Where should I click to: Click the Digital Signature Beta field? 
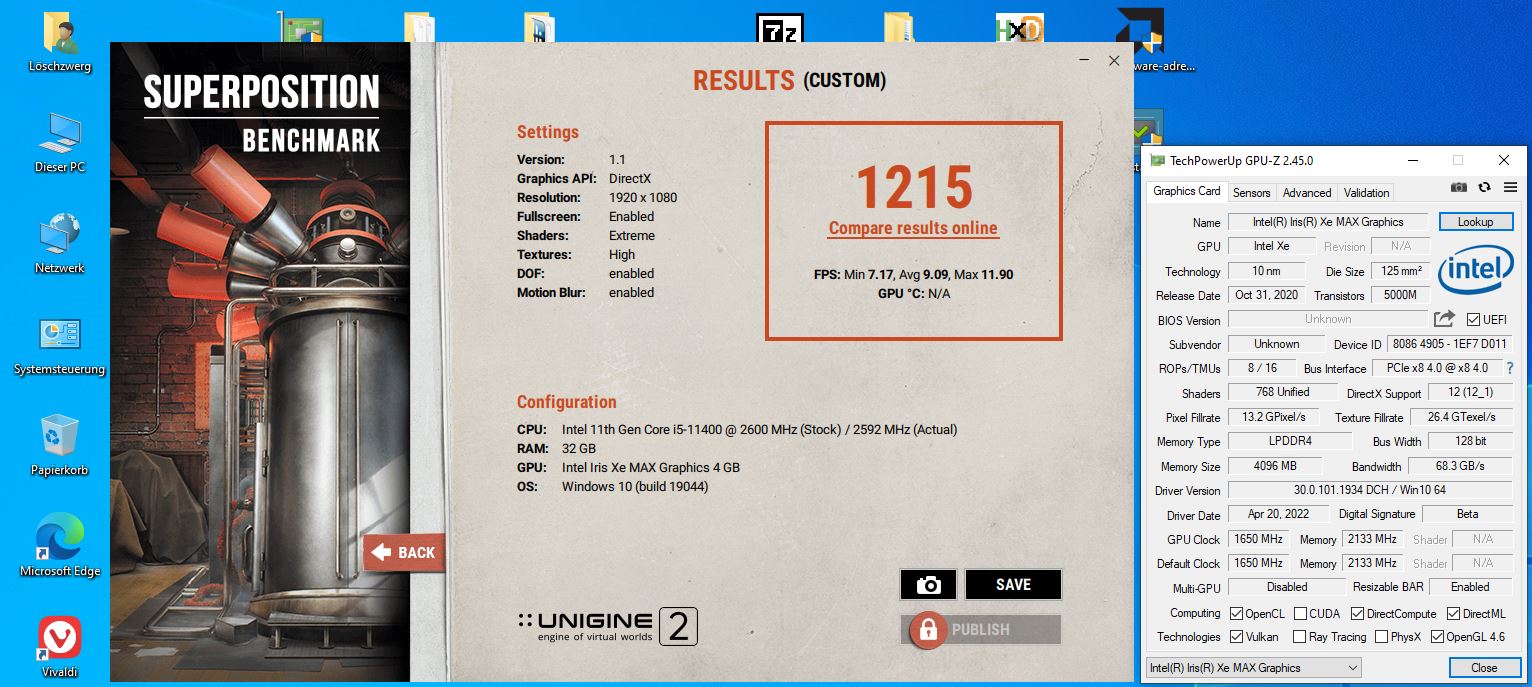[1467, 514]
